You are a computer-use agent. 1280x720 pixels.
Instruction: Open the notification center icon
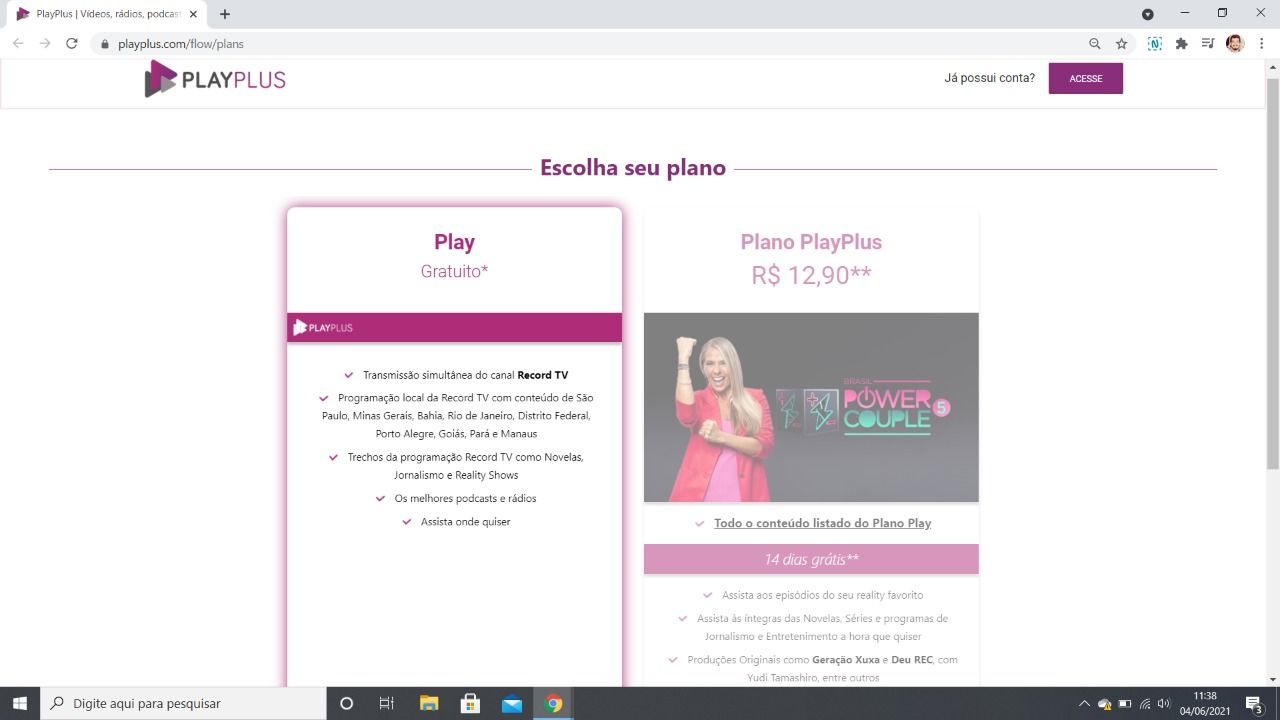point(1254,703)
